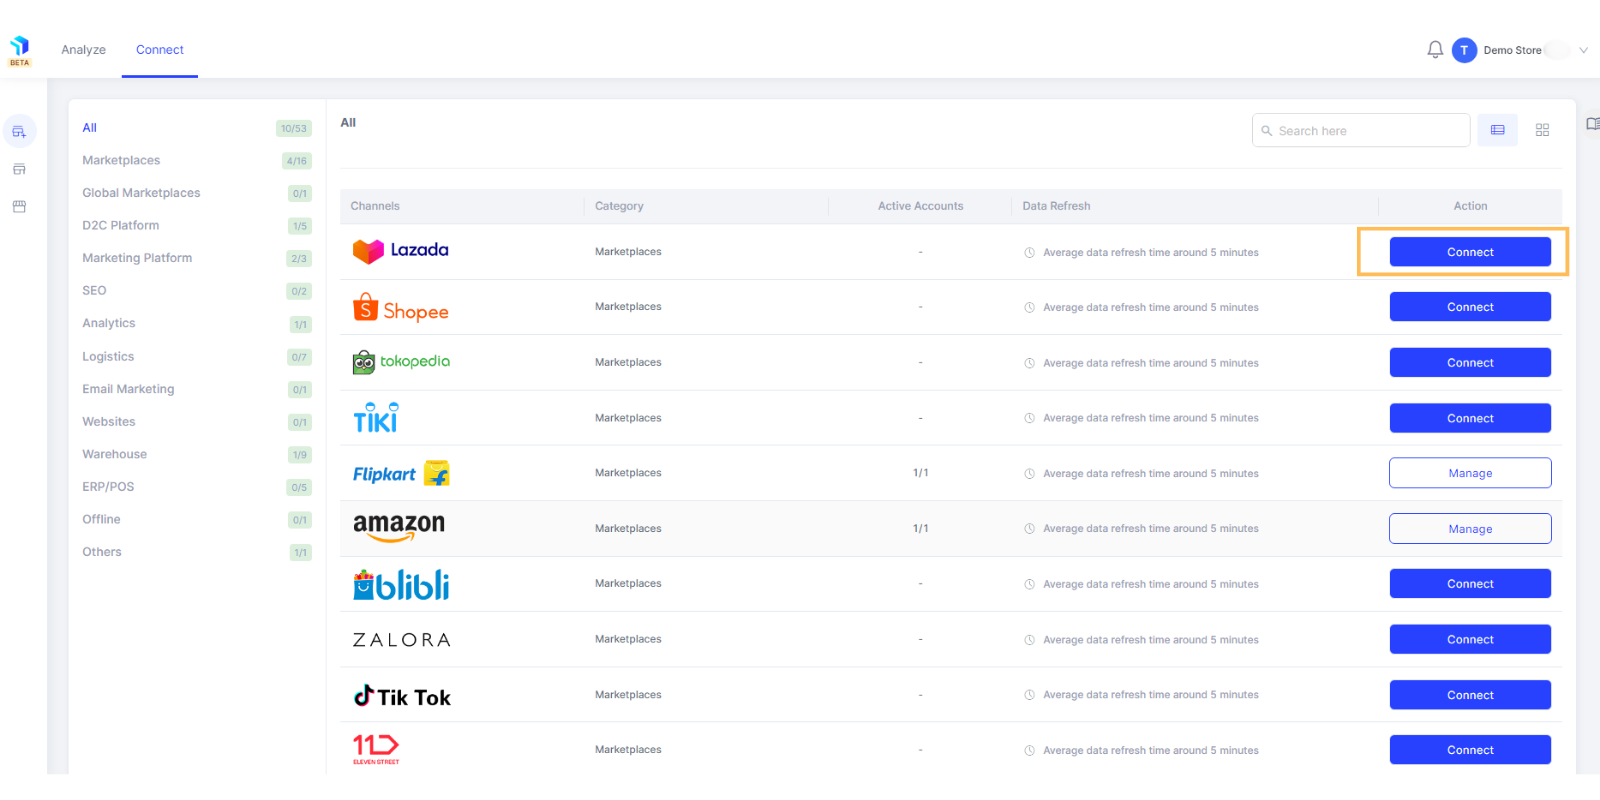Connect the Lazada channel
This screenshot has width=1600, height=800.
(x=1470, y=252)
